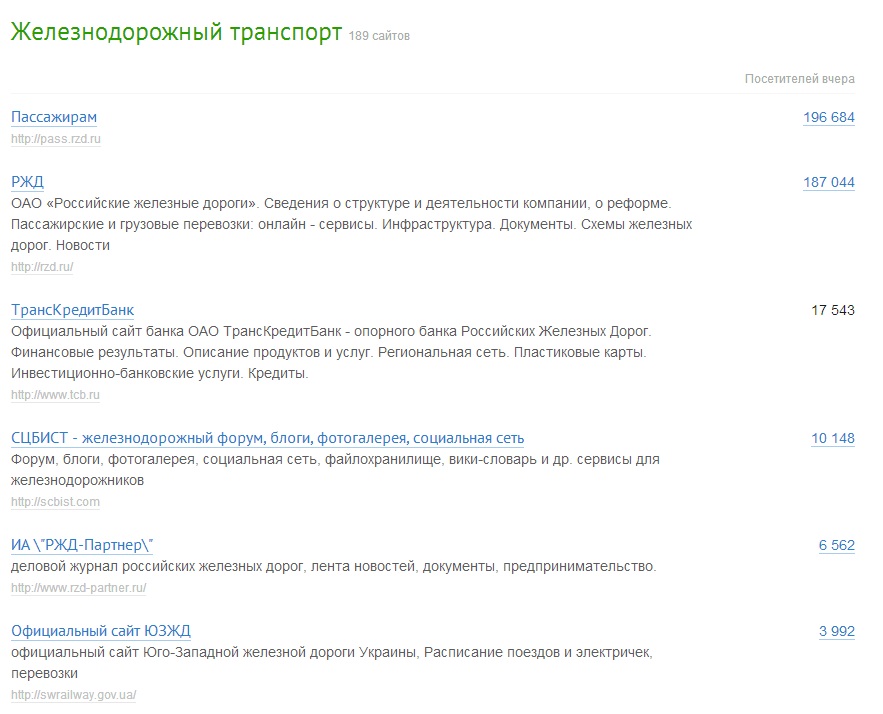Click the swrailway.gov.ua URL
The height and width of the screenshot is (714, 883).
73,695
